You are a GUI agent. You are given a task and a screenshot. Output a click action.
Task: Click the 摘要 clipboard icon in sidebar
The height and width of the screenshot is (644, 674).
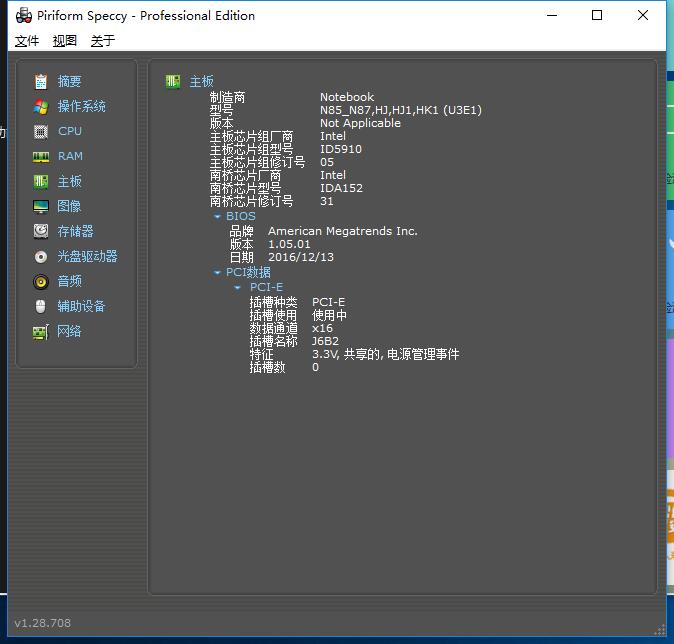pyautogui.click(x=41, y=81)
